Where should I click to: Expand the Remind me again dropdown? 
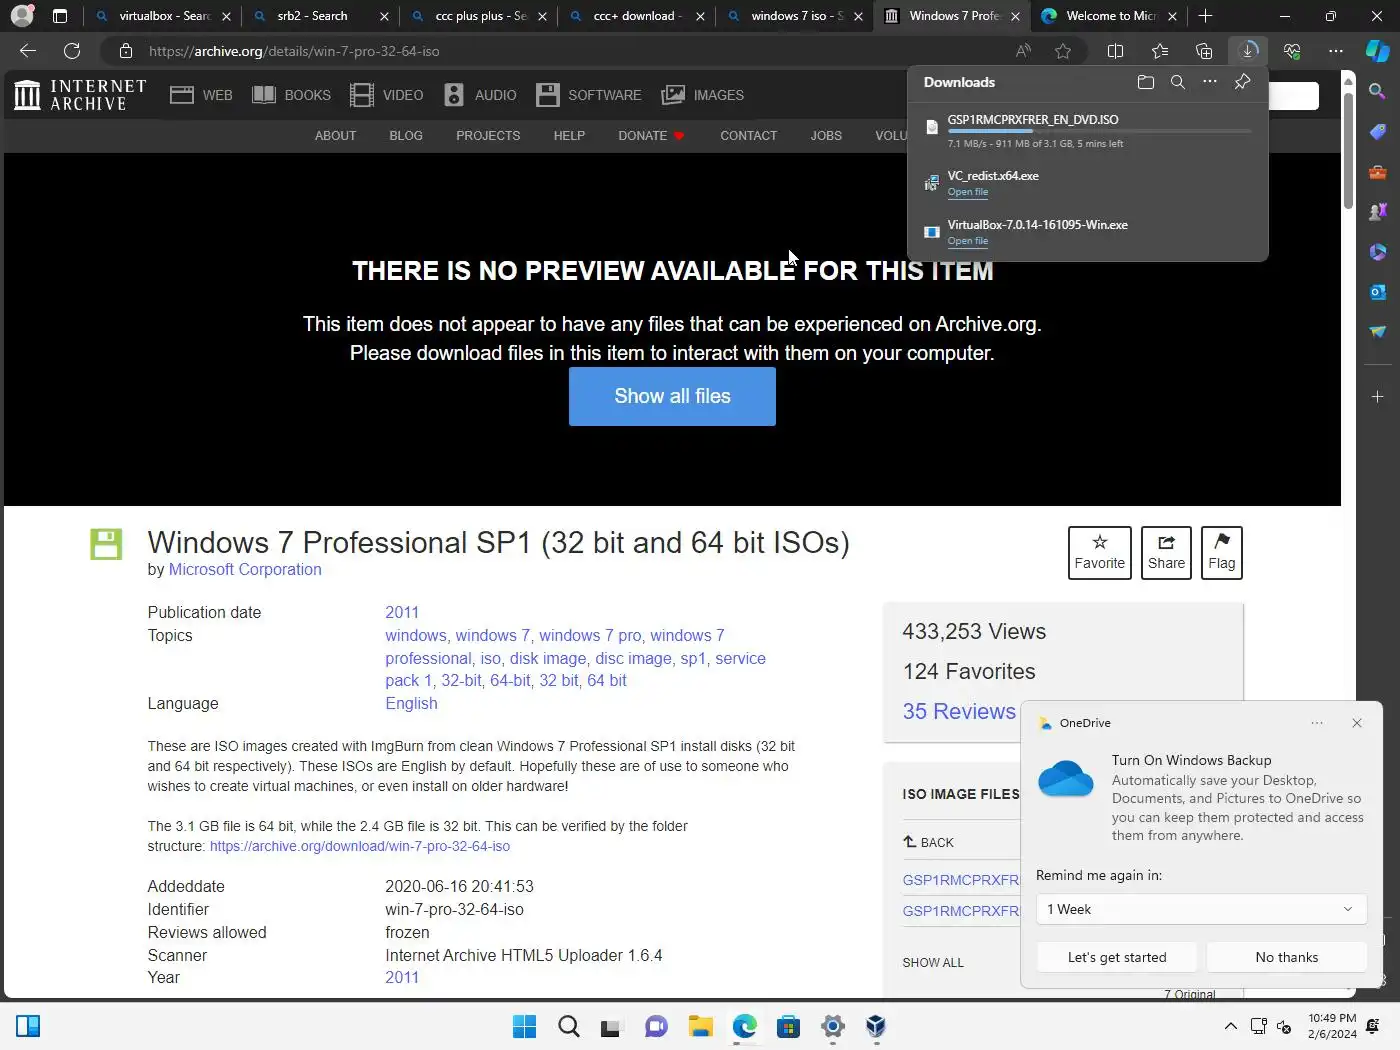pyautogui.click(x=1201, y=909)
